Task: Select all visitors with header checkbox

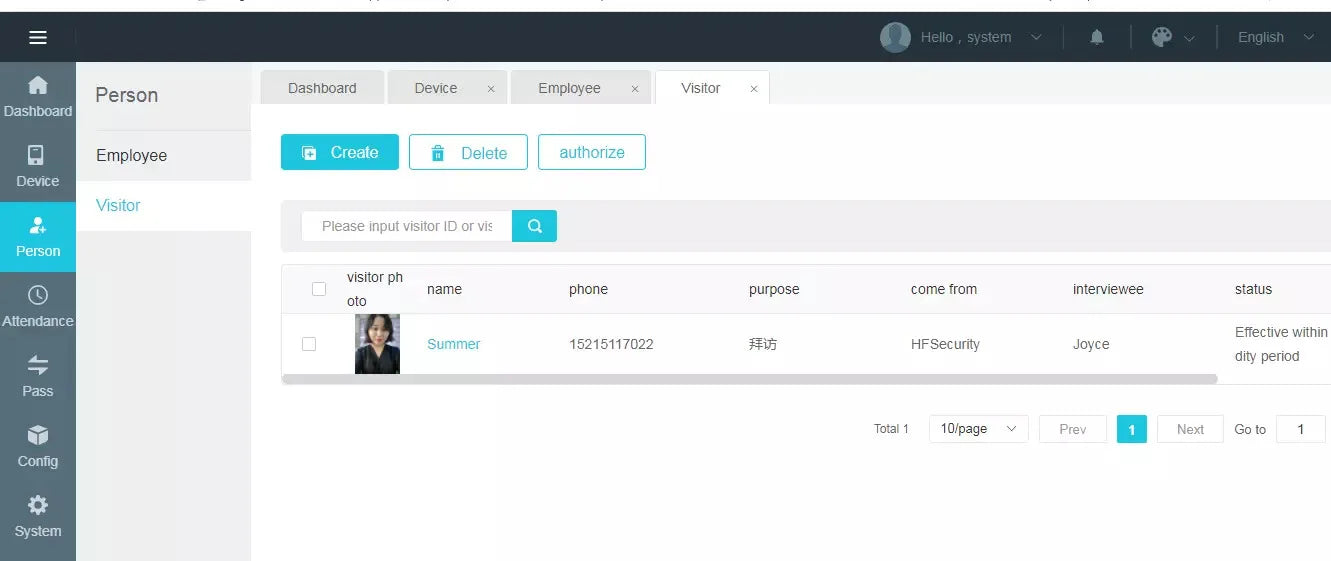Action: coord(319,289)
